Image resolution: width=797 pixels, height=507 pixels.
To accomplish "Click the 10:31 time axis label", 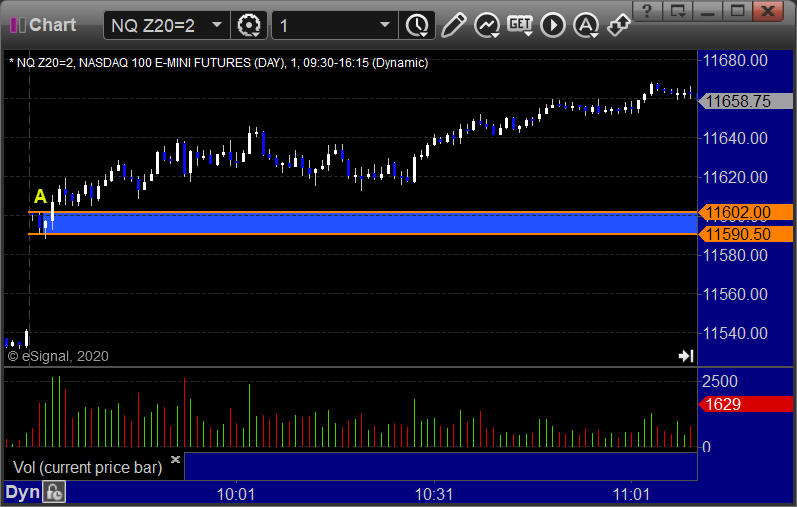I will point(434,494).
